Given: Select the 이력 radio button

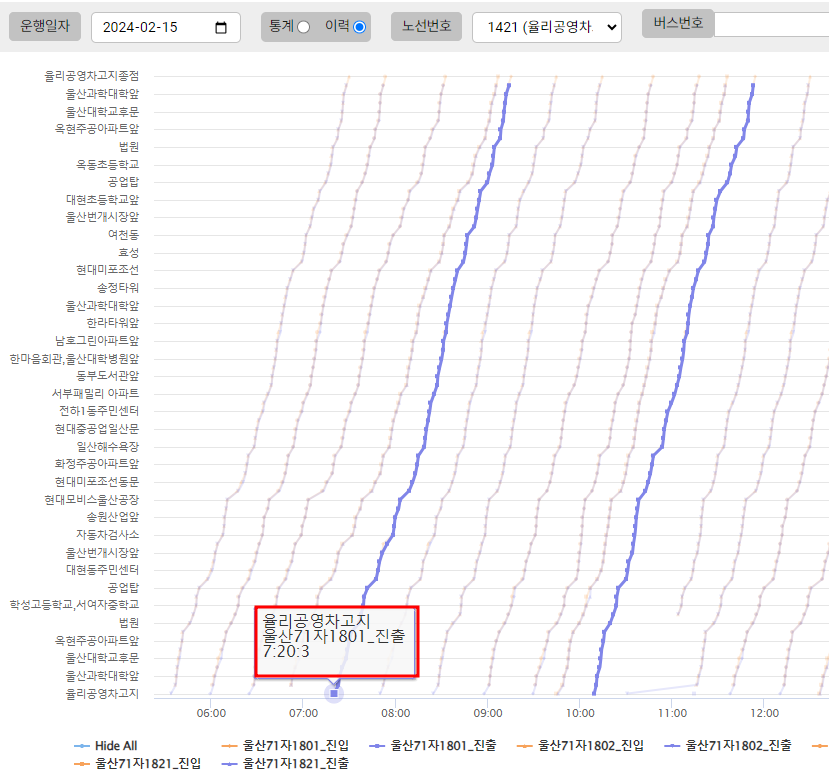Looking at the screenshot, I should point(359,27).
